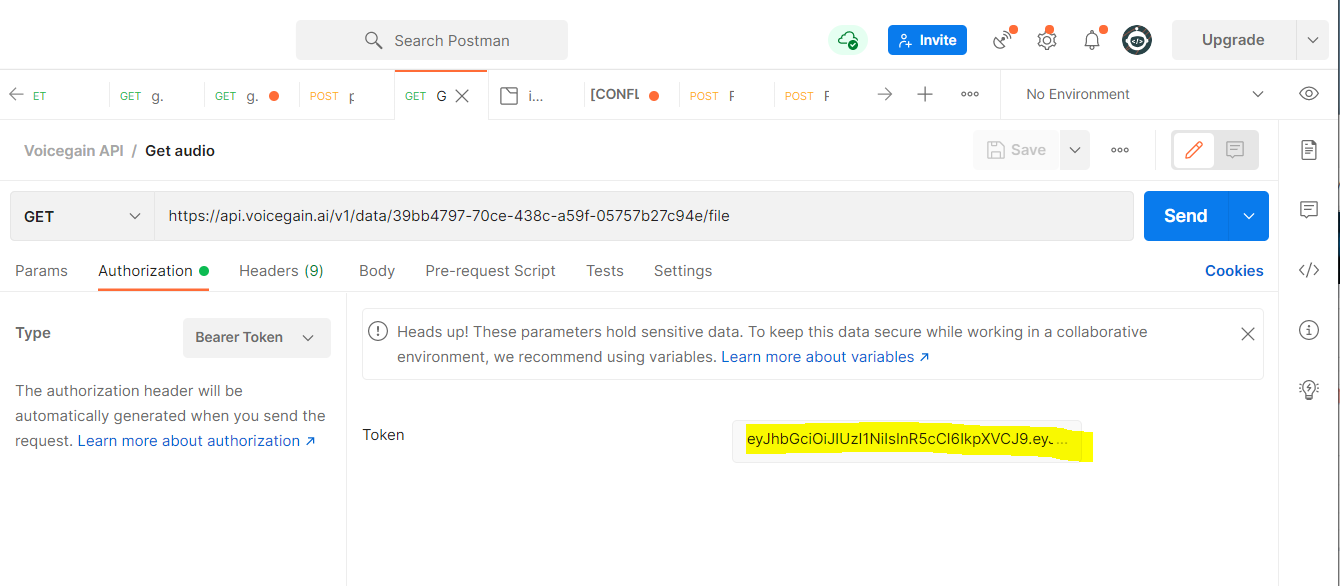The width and height of the screenshot is (1340, 586).
Task: Open the No Environment selector
Action: pyautogui.click(x=1143, y=94)
